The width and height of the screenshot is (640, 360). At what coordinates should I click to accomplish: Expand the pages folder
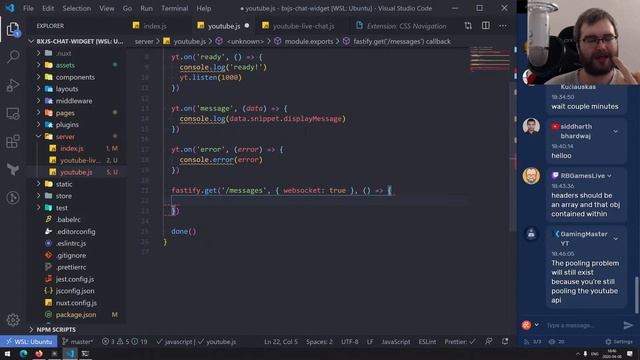click(x=39, y=113)
